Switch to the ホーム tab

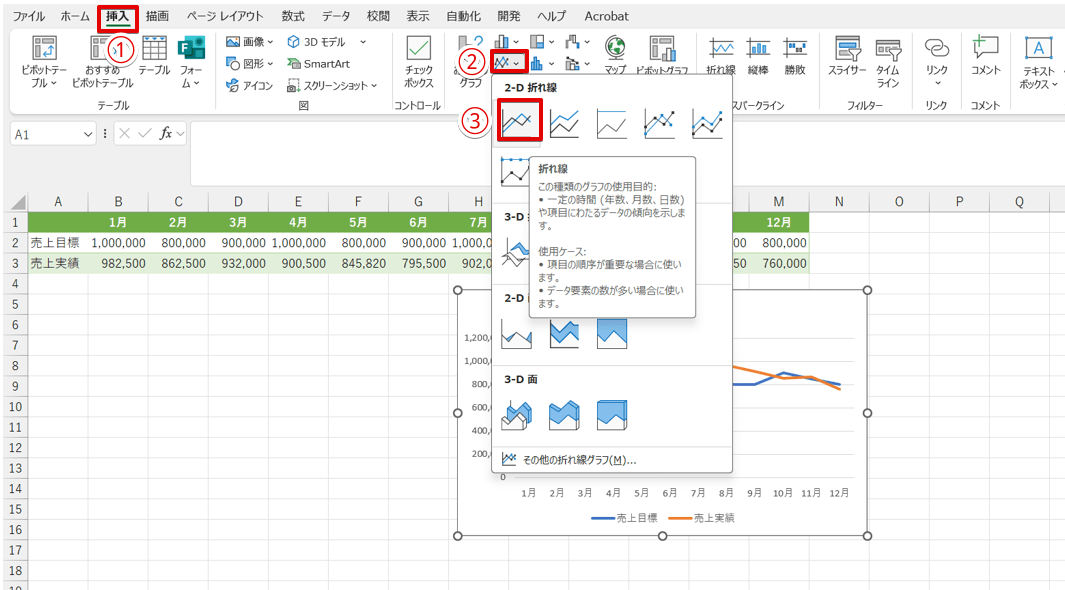click(x=75, y=16)
